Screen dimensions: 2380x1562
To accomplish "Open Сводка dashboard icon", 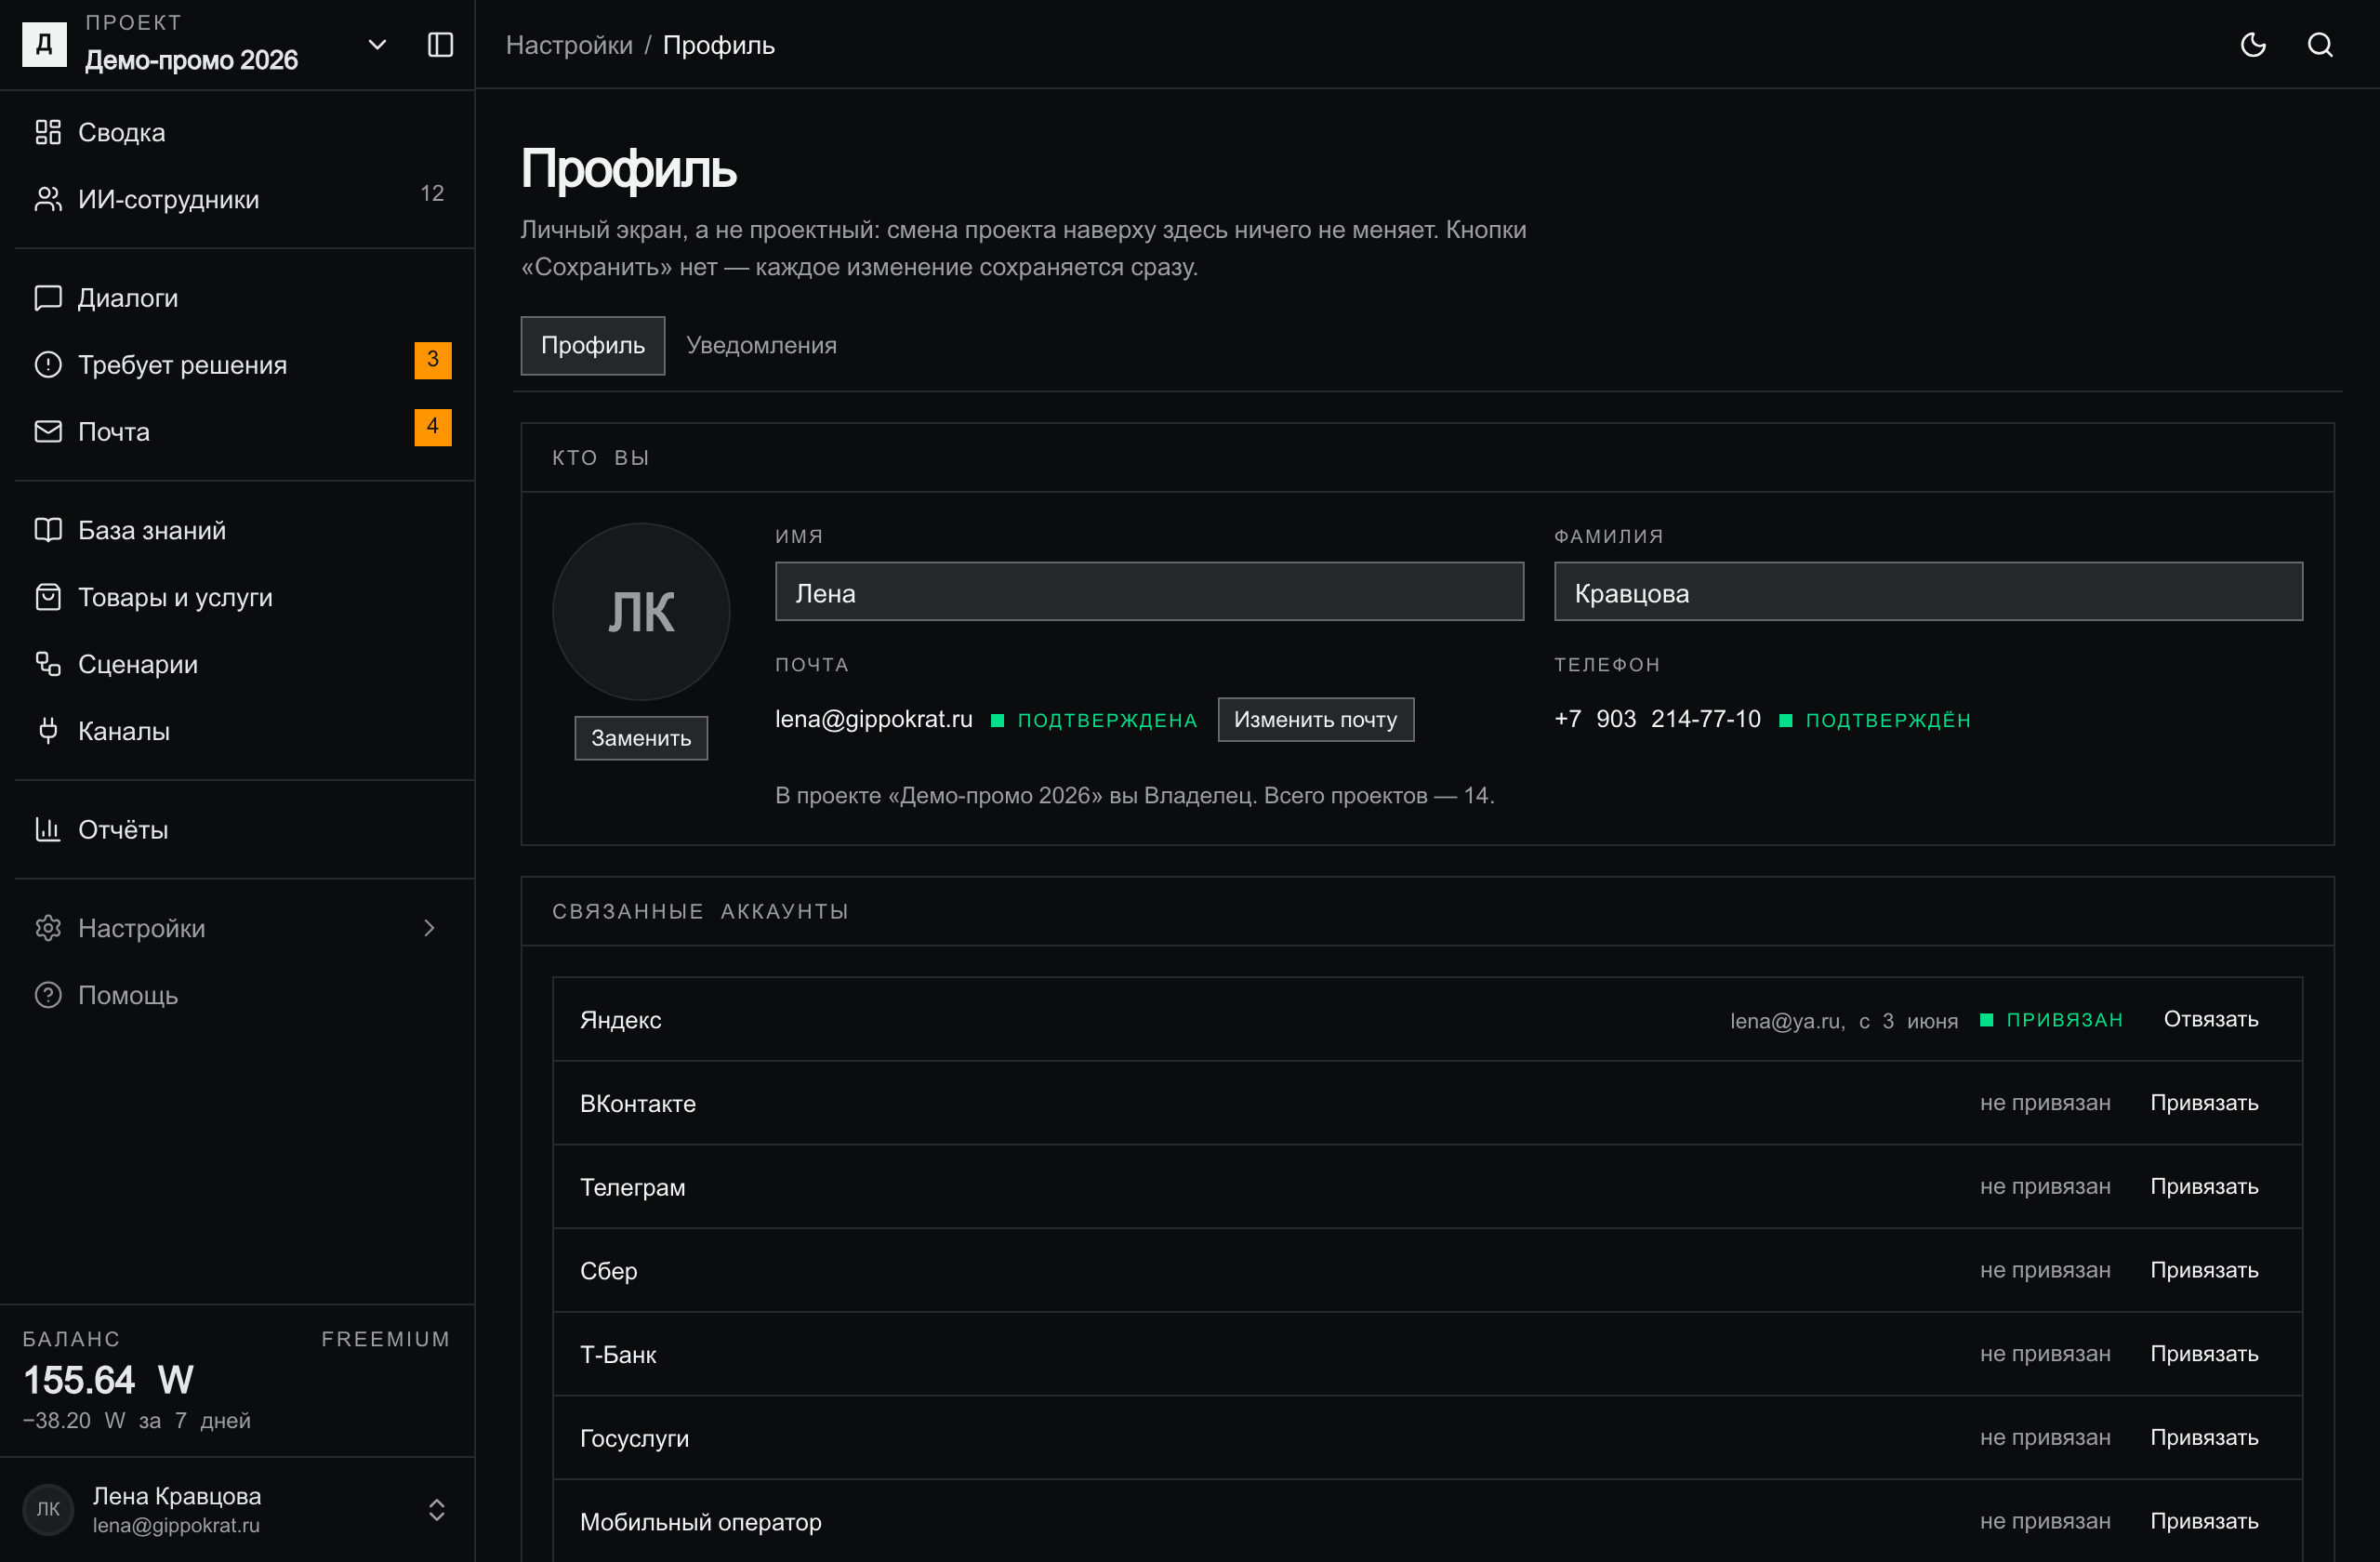I will pyautogui.click(x=48, y=132).
